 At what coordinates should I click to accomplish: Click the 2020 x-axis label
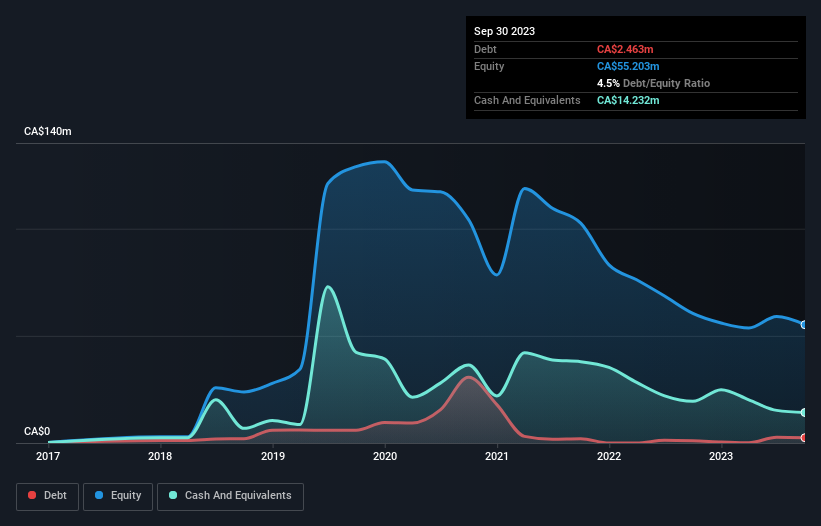click(385, 456)
